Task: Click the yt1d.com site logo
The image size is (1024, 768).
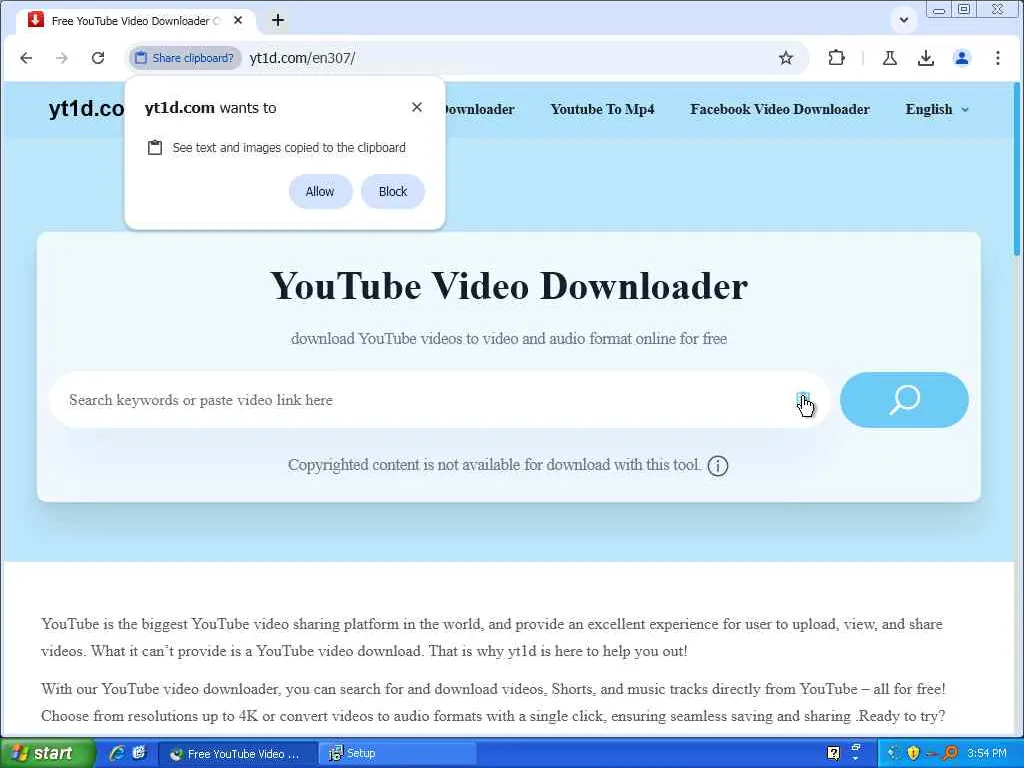Action: pos(86,108)
